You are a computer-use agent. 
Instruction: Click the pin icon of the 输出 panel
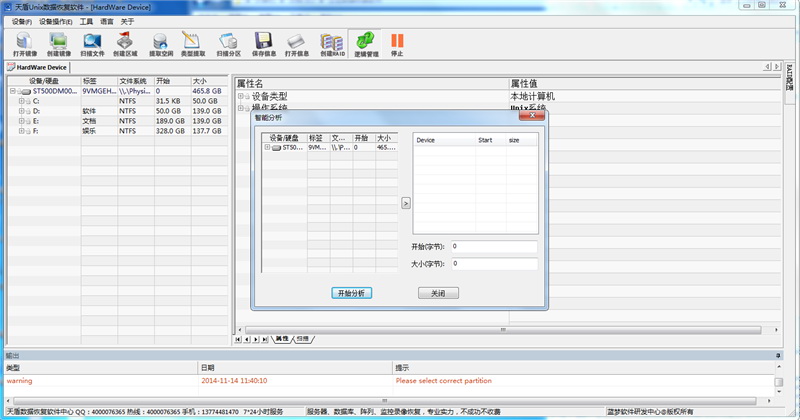click(778, 356)
